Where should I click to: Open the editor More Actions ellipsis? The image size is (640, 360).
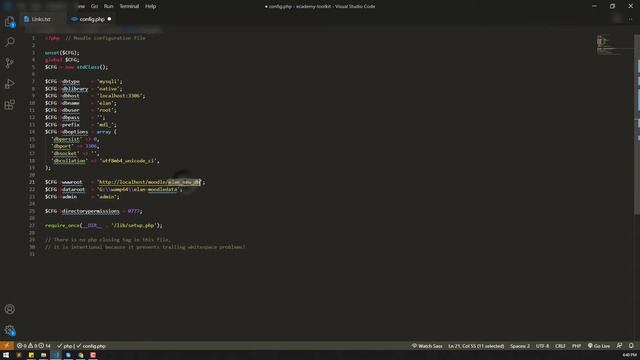(x=630, y=19)
